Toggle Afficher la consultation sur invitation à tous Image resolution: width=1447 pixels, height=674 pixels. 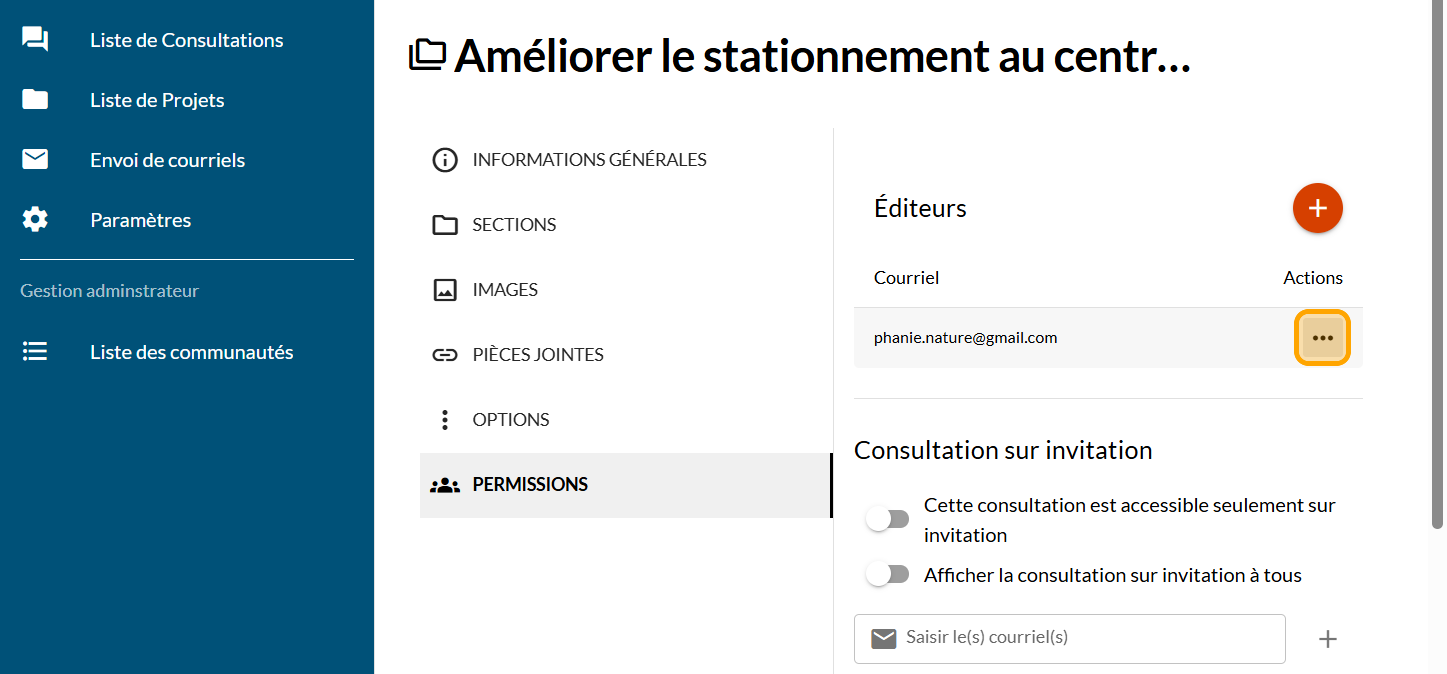tap(888, 575)
